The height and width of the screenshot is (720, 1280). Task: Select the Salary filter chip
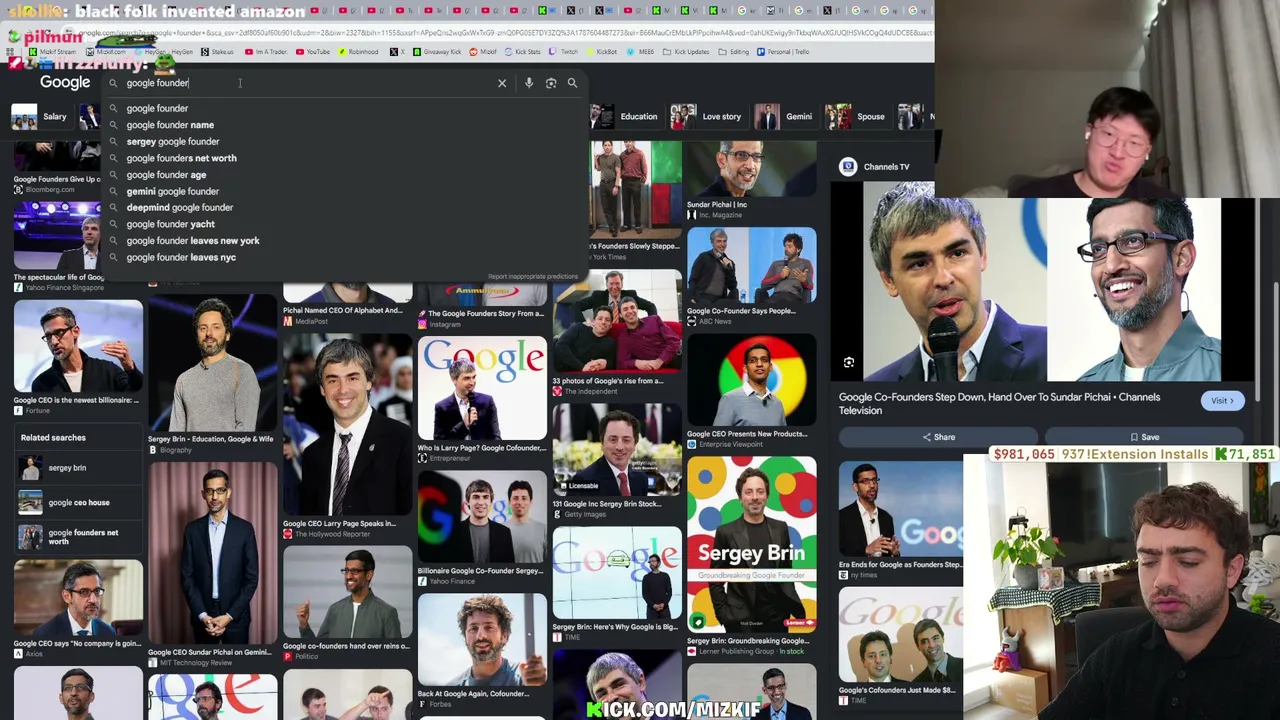coord(40,117)
